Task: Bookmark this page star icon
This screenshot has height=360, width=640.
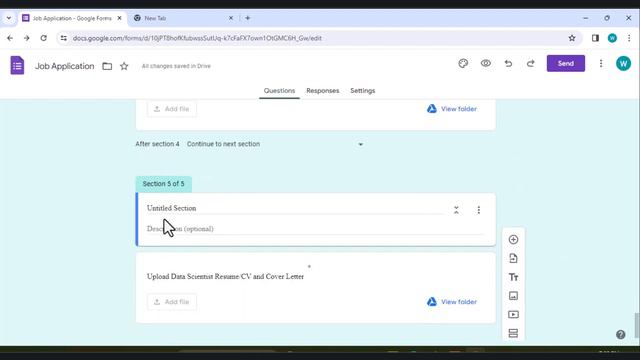Action: (572, 38)
